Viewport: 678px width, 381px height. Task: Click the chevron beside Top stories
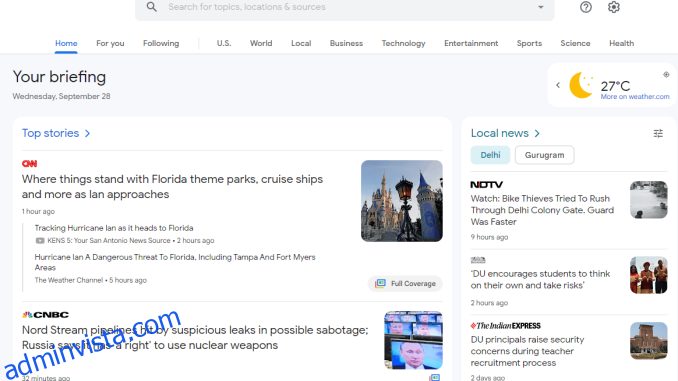[x=87, y=134]
